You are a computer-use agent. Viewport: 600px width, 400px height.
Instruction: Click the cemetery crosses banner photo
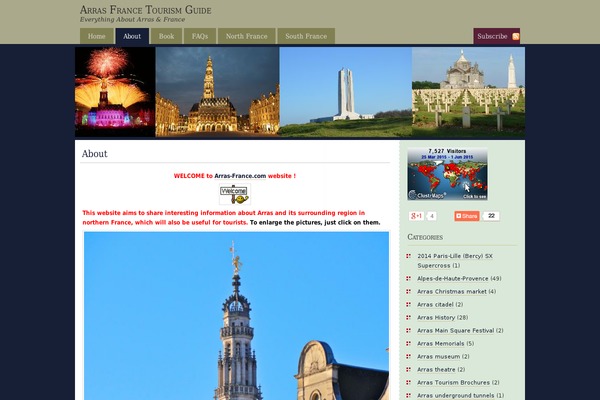coord(468,92)
